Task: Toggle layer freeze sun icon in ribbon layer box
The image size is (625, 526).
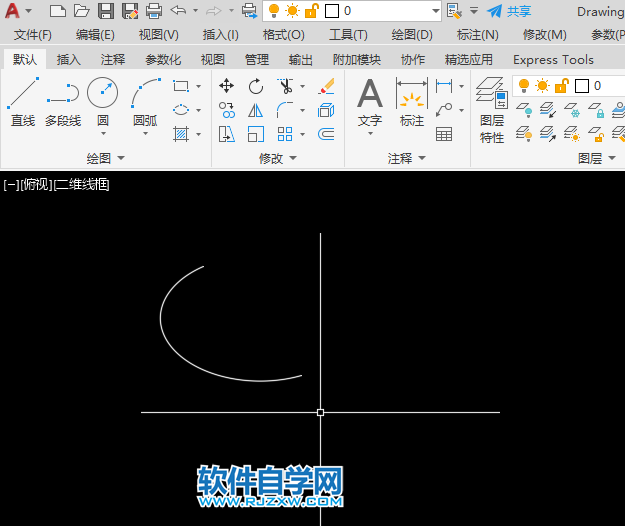Action: click(x=542, y=86)
